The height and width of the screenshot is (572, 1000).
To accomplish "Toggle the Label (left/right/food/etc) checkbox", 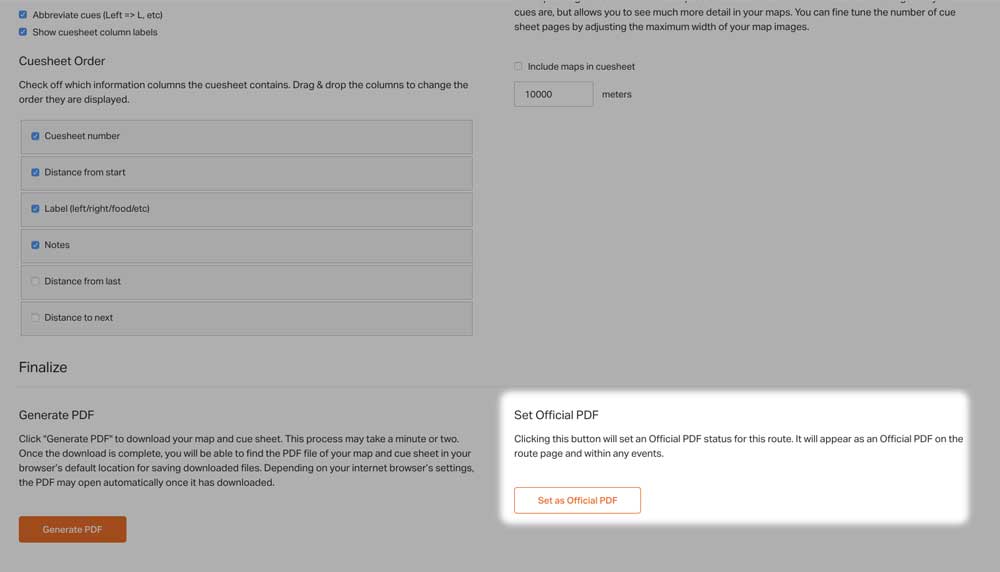I will [x=35, y=209].
